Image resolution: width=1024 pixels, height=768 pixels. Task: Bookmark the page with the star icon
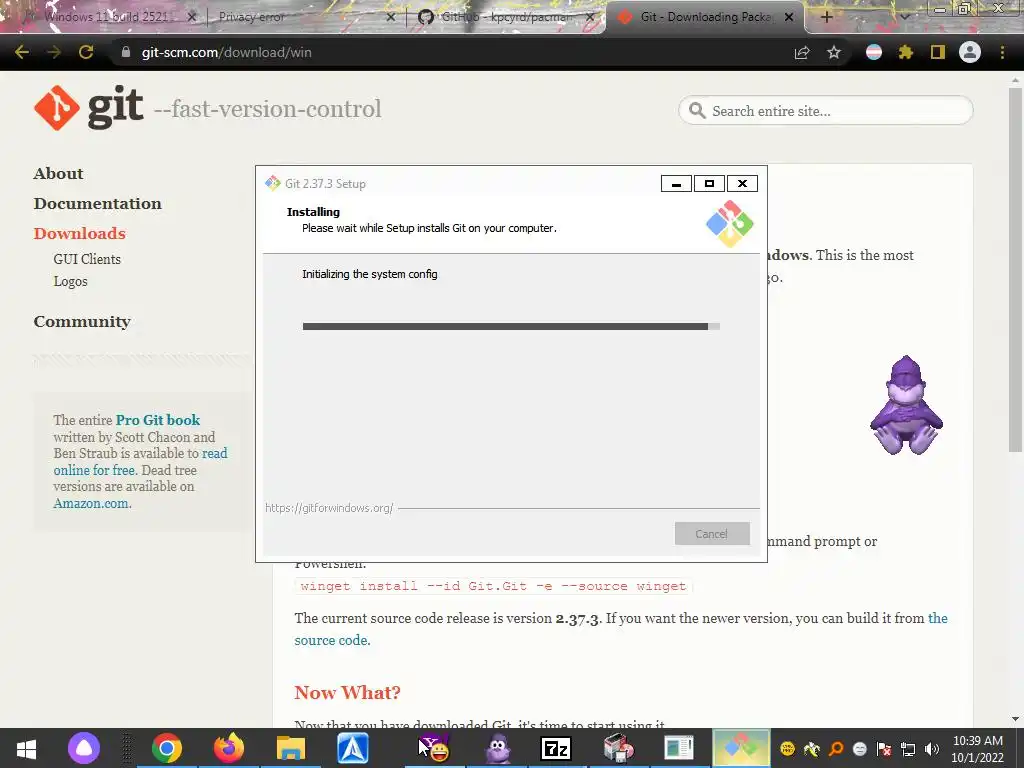834,52
